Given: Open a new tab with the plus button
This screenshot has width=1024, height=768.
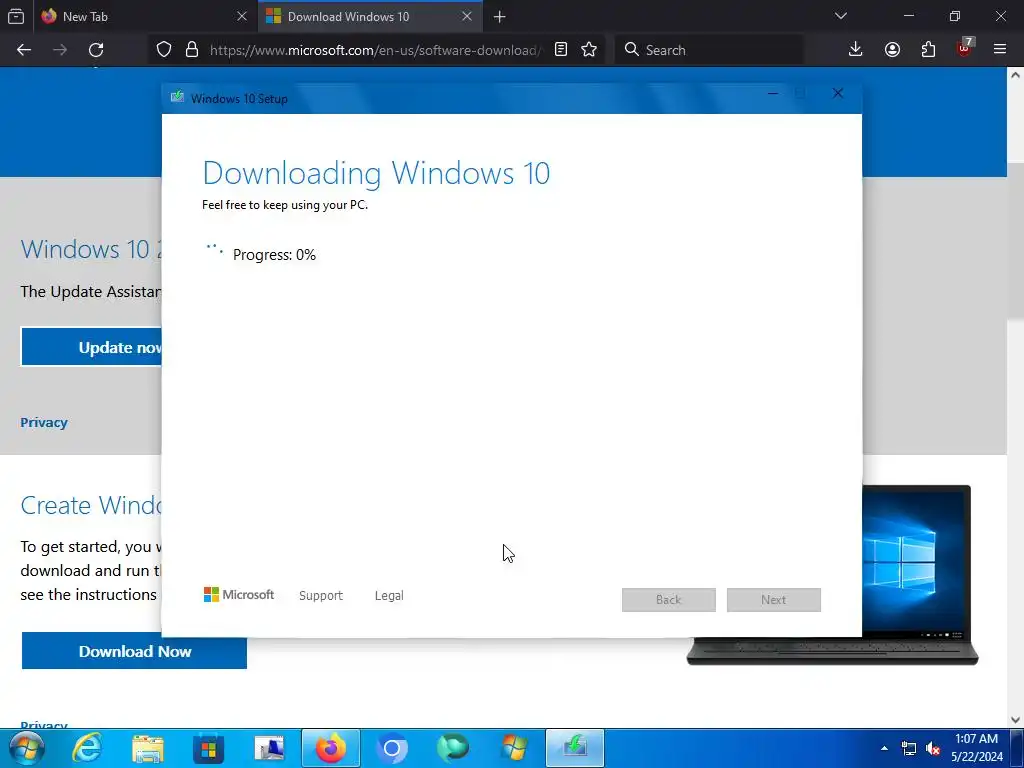Looking at the screenshot, I should [x=500, y=17].
